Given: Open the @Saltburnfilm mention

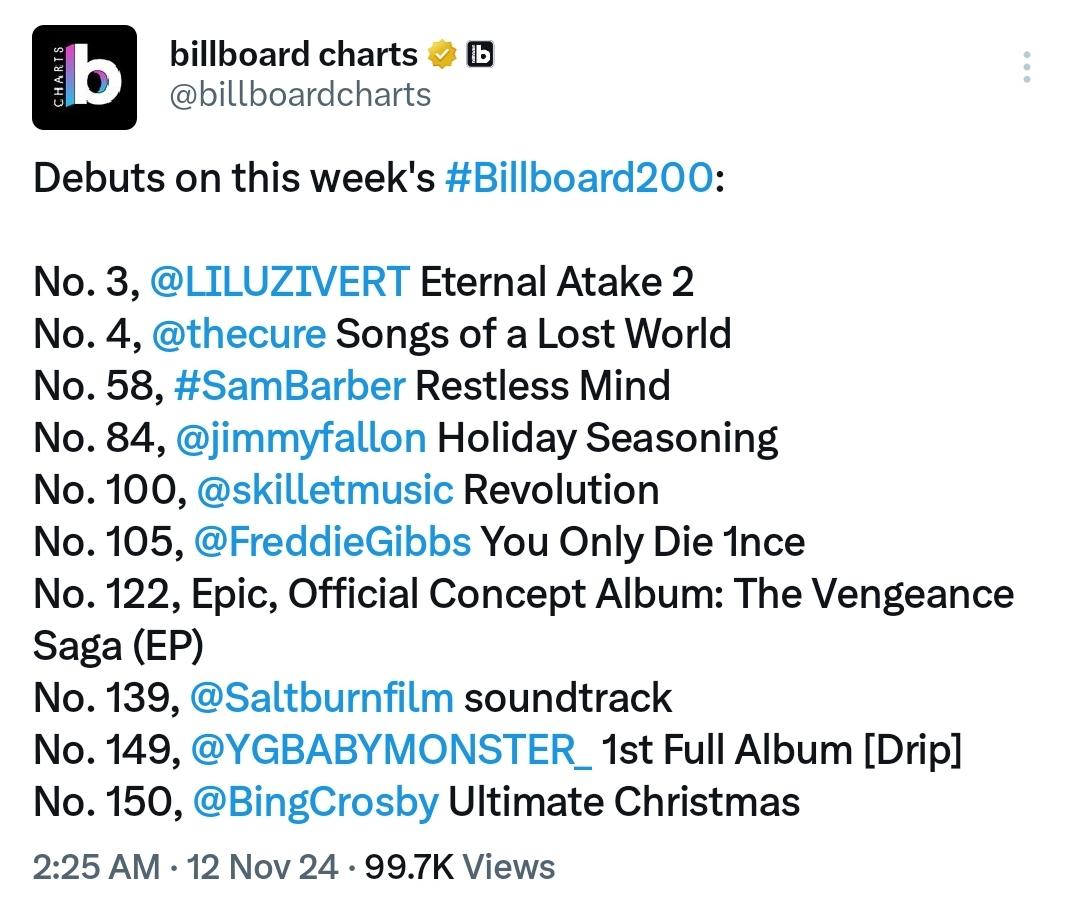Looking at the screenshot, I should click(x=322, y=698).
